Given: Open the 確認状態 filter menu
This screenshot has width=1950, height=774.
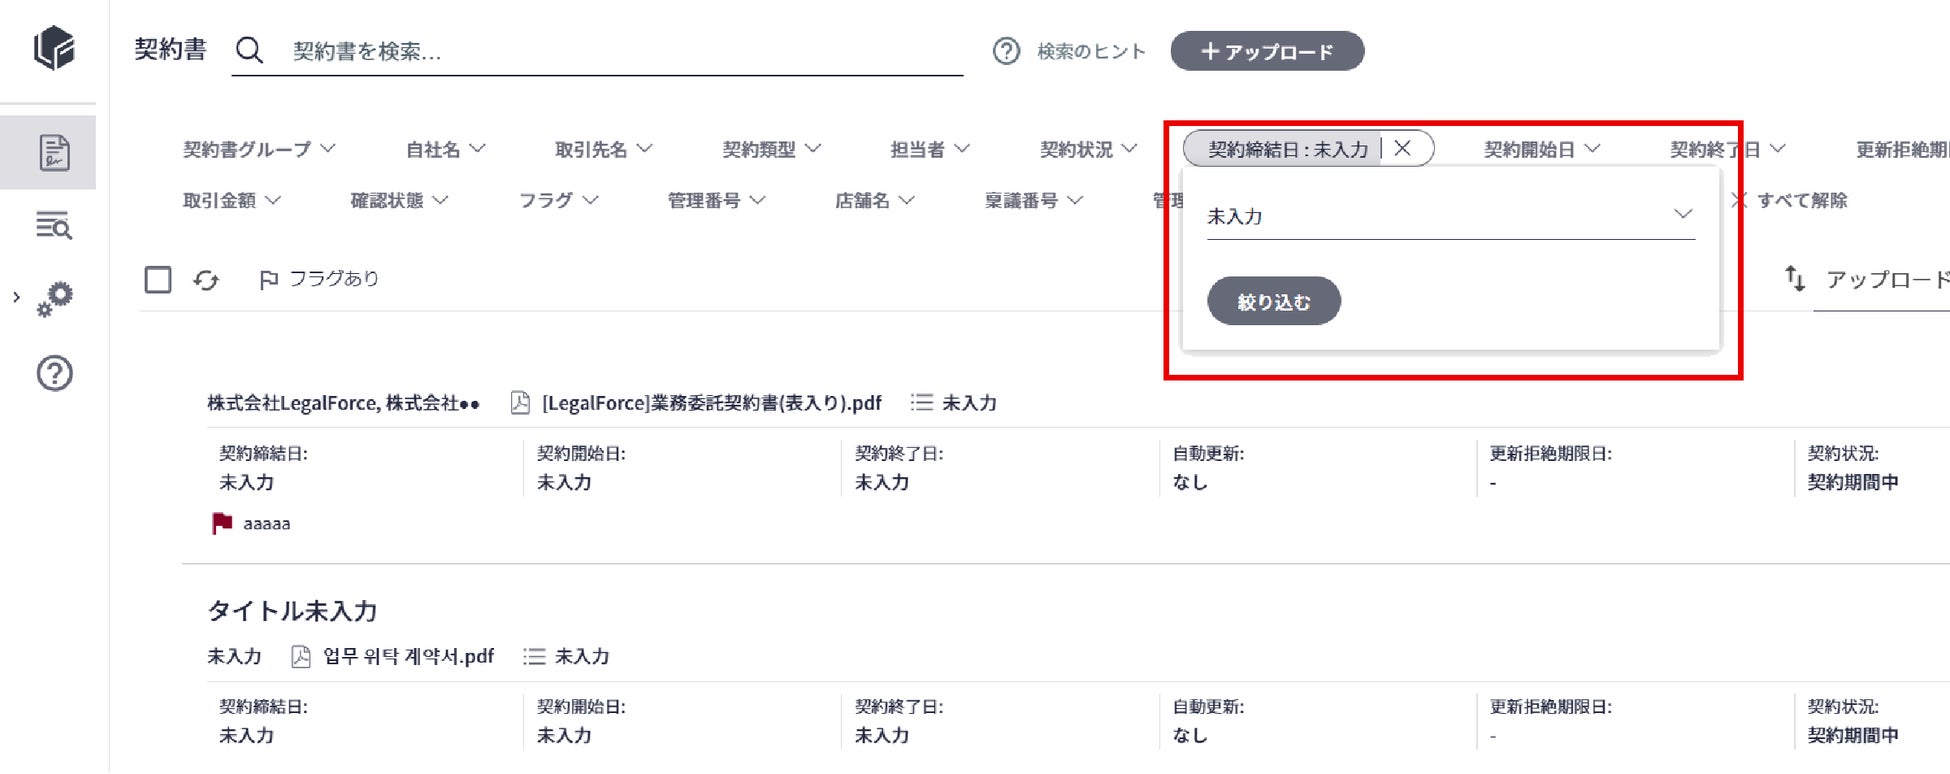Looking at the screenshot, I should [398, 200].
